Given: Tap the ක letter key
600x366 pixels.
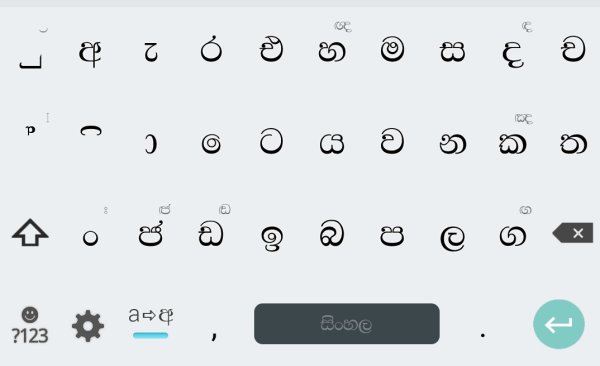Looking at the screenshot, I should click(x=512, y=144).
